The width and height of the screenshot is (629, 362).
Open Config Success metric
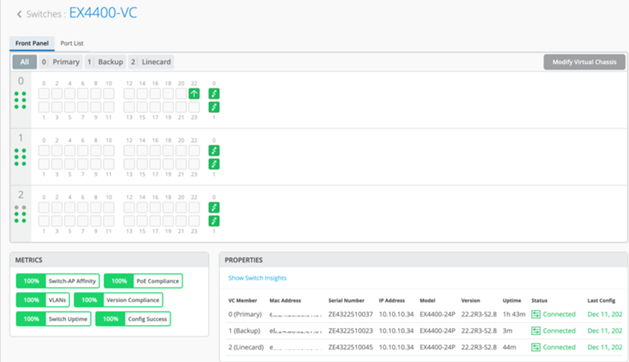click(133, 319)
